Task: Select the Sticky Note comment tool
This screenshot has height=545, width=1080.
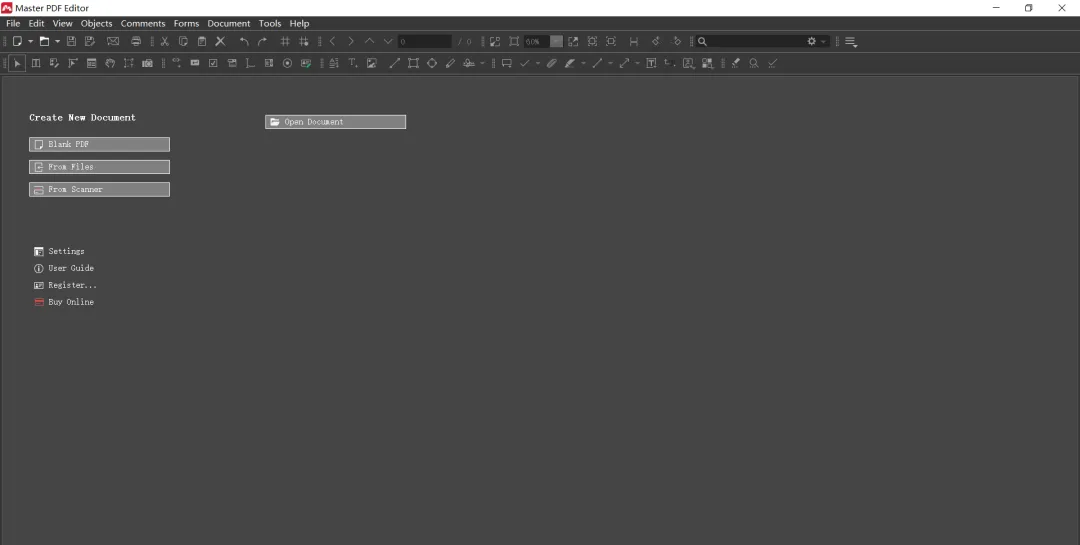Action: tap(507, 63)
